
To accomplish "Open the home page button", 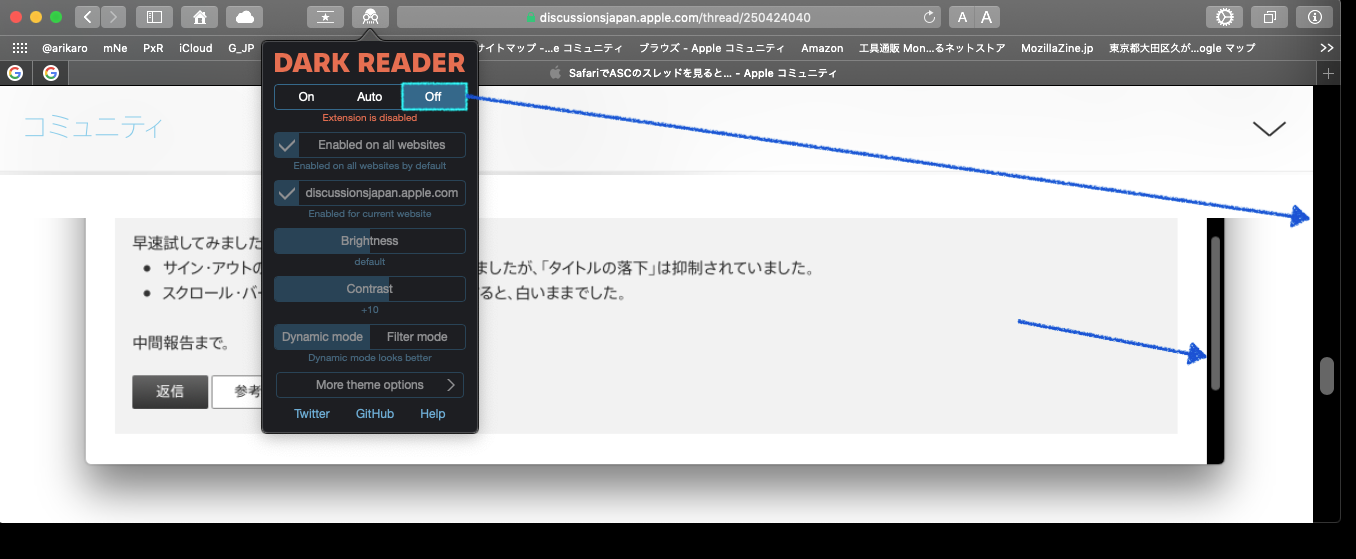I will point(199,17).
